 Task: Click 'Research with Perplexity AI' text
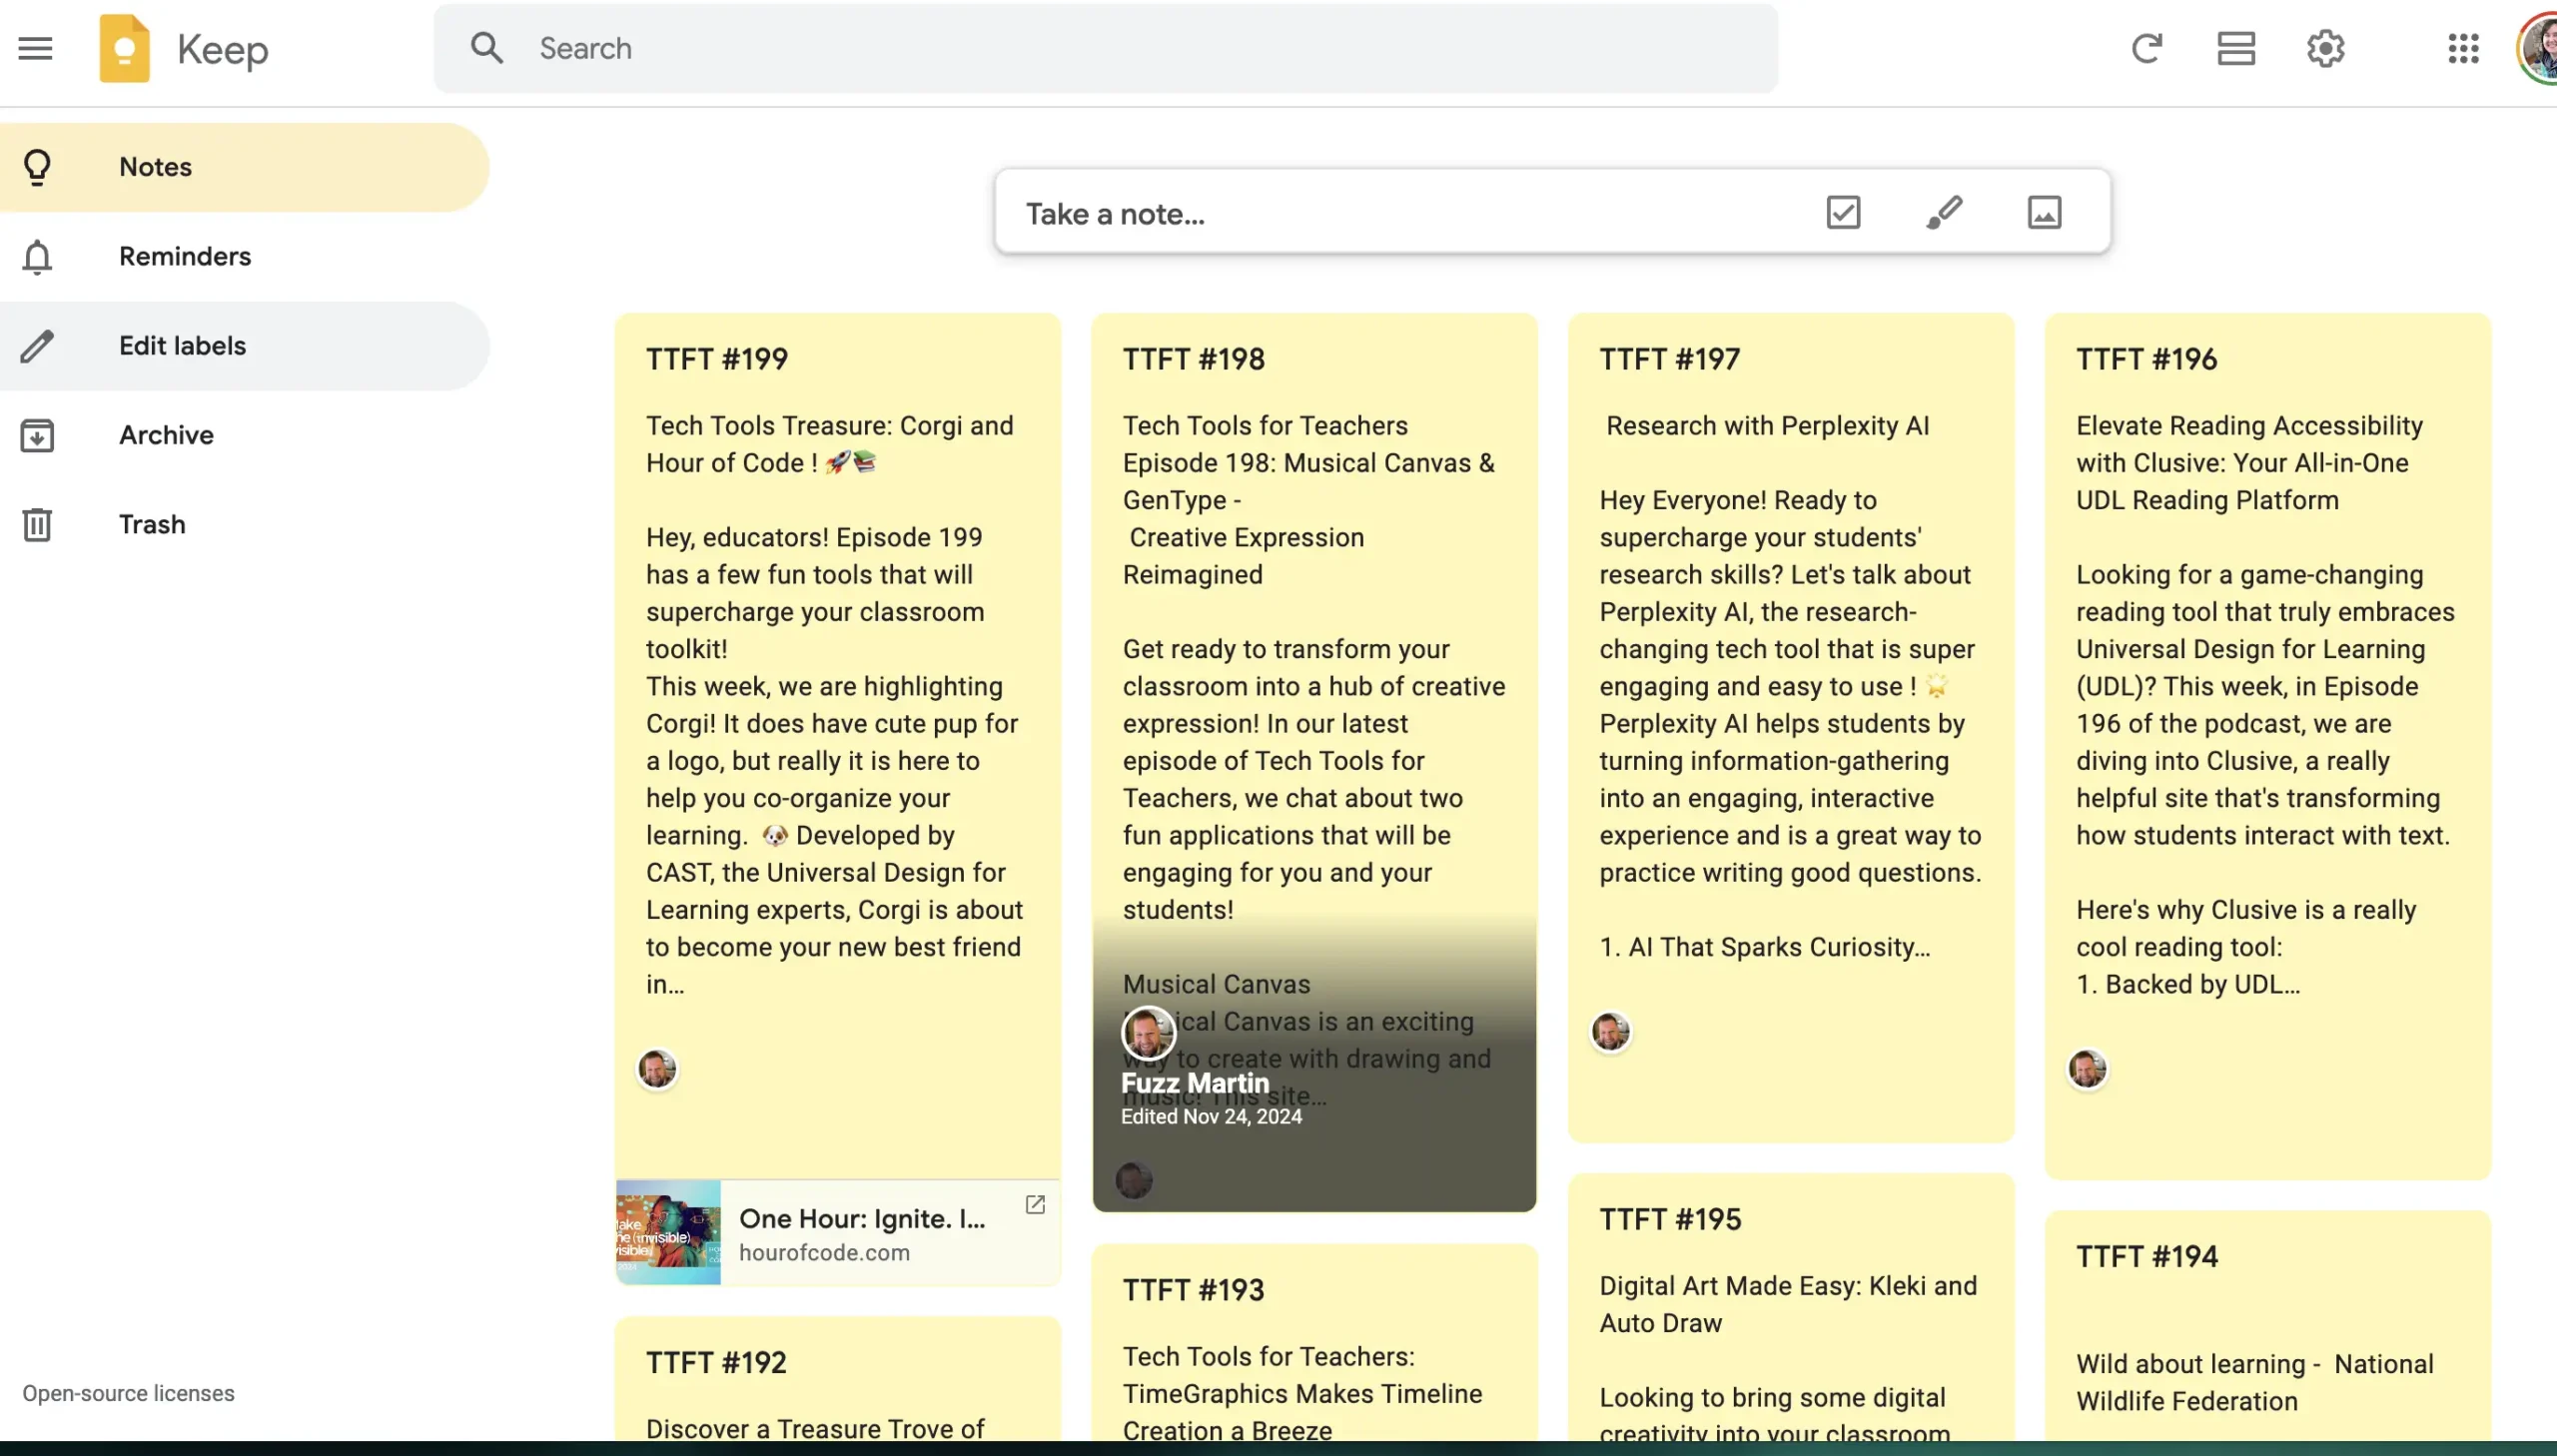click(1767, 426)
